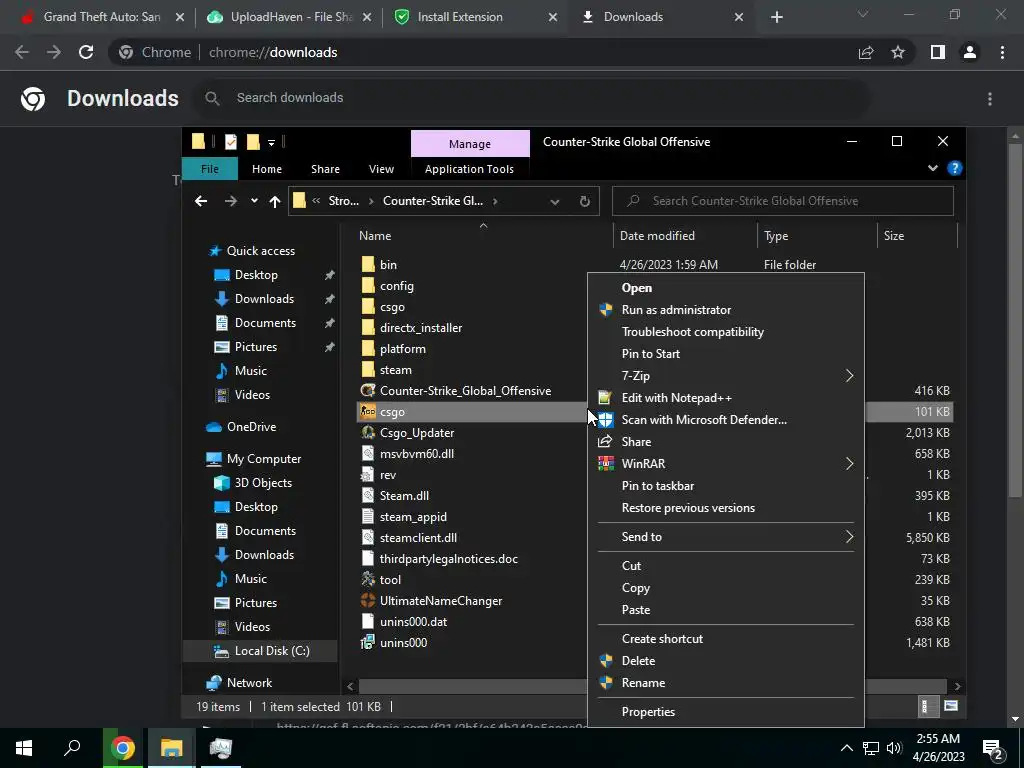Click Scan with Microsoft Defender
The image size is (1024, 768).
click(x=704, y=420)
